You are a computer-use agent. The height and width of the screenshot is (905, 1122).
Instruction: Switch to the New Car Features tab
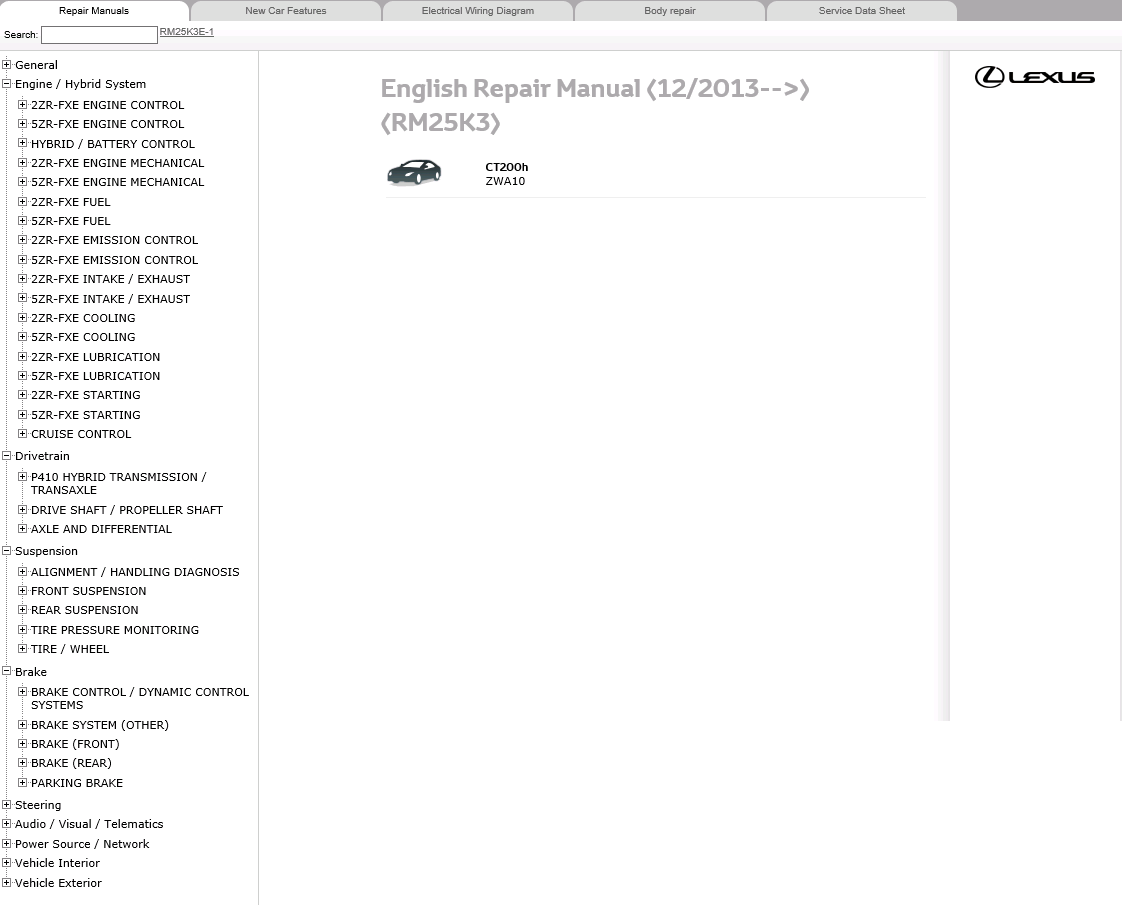coord(286,11)
